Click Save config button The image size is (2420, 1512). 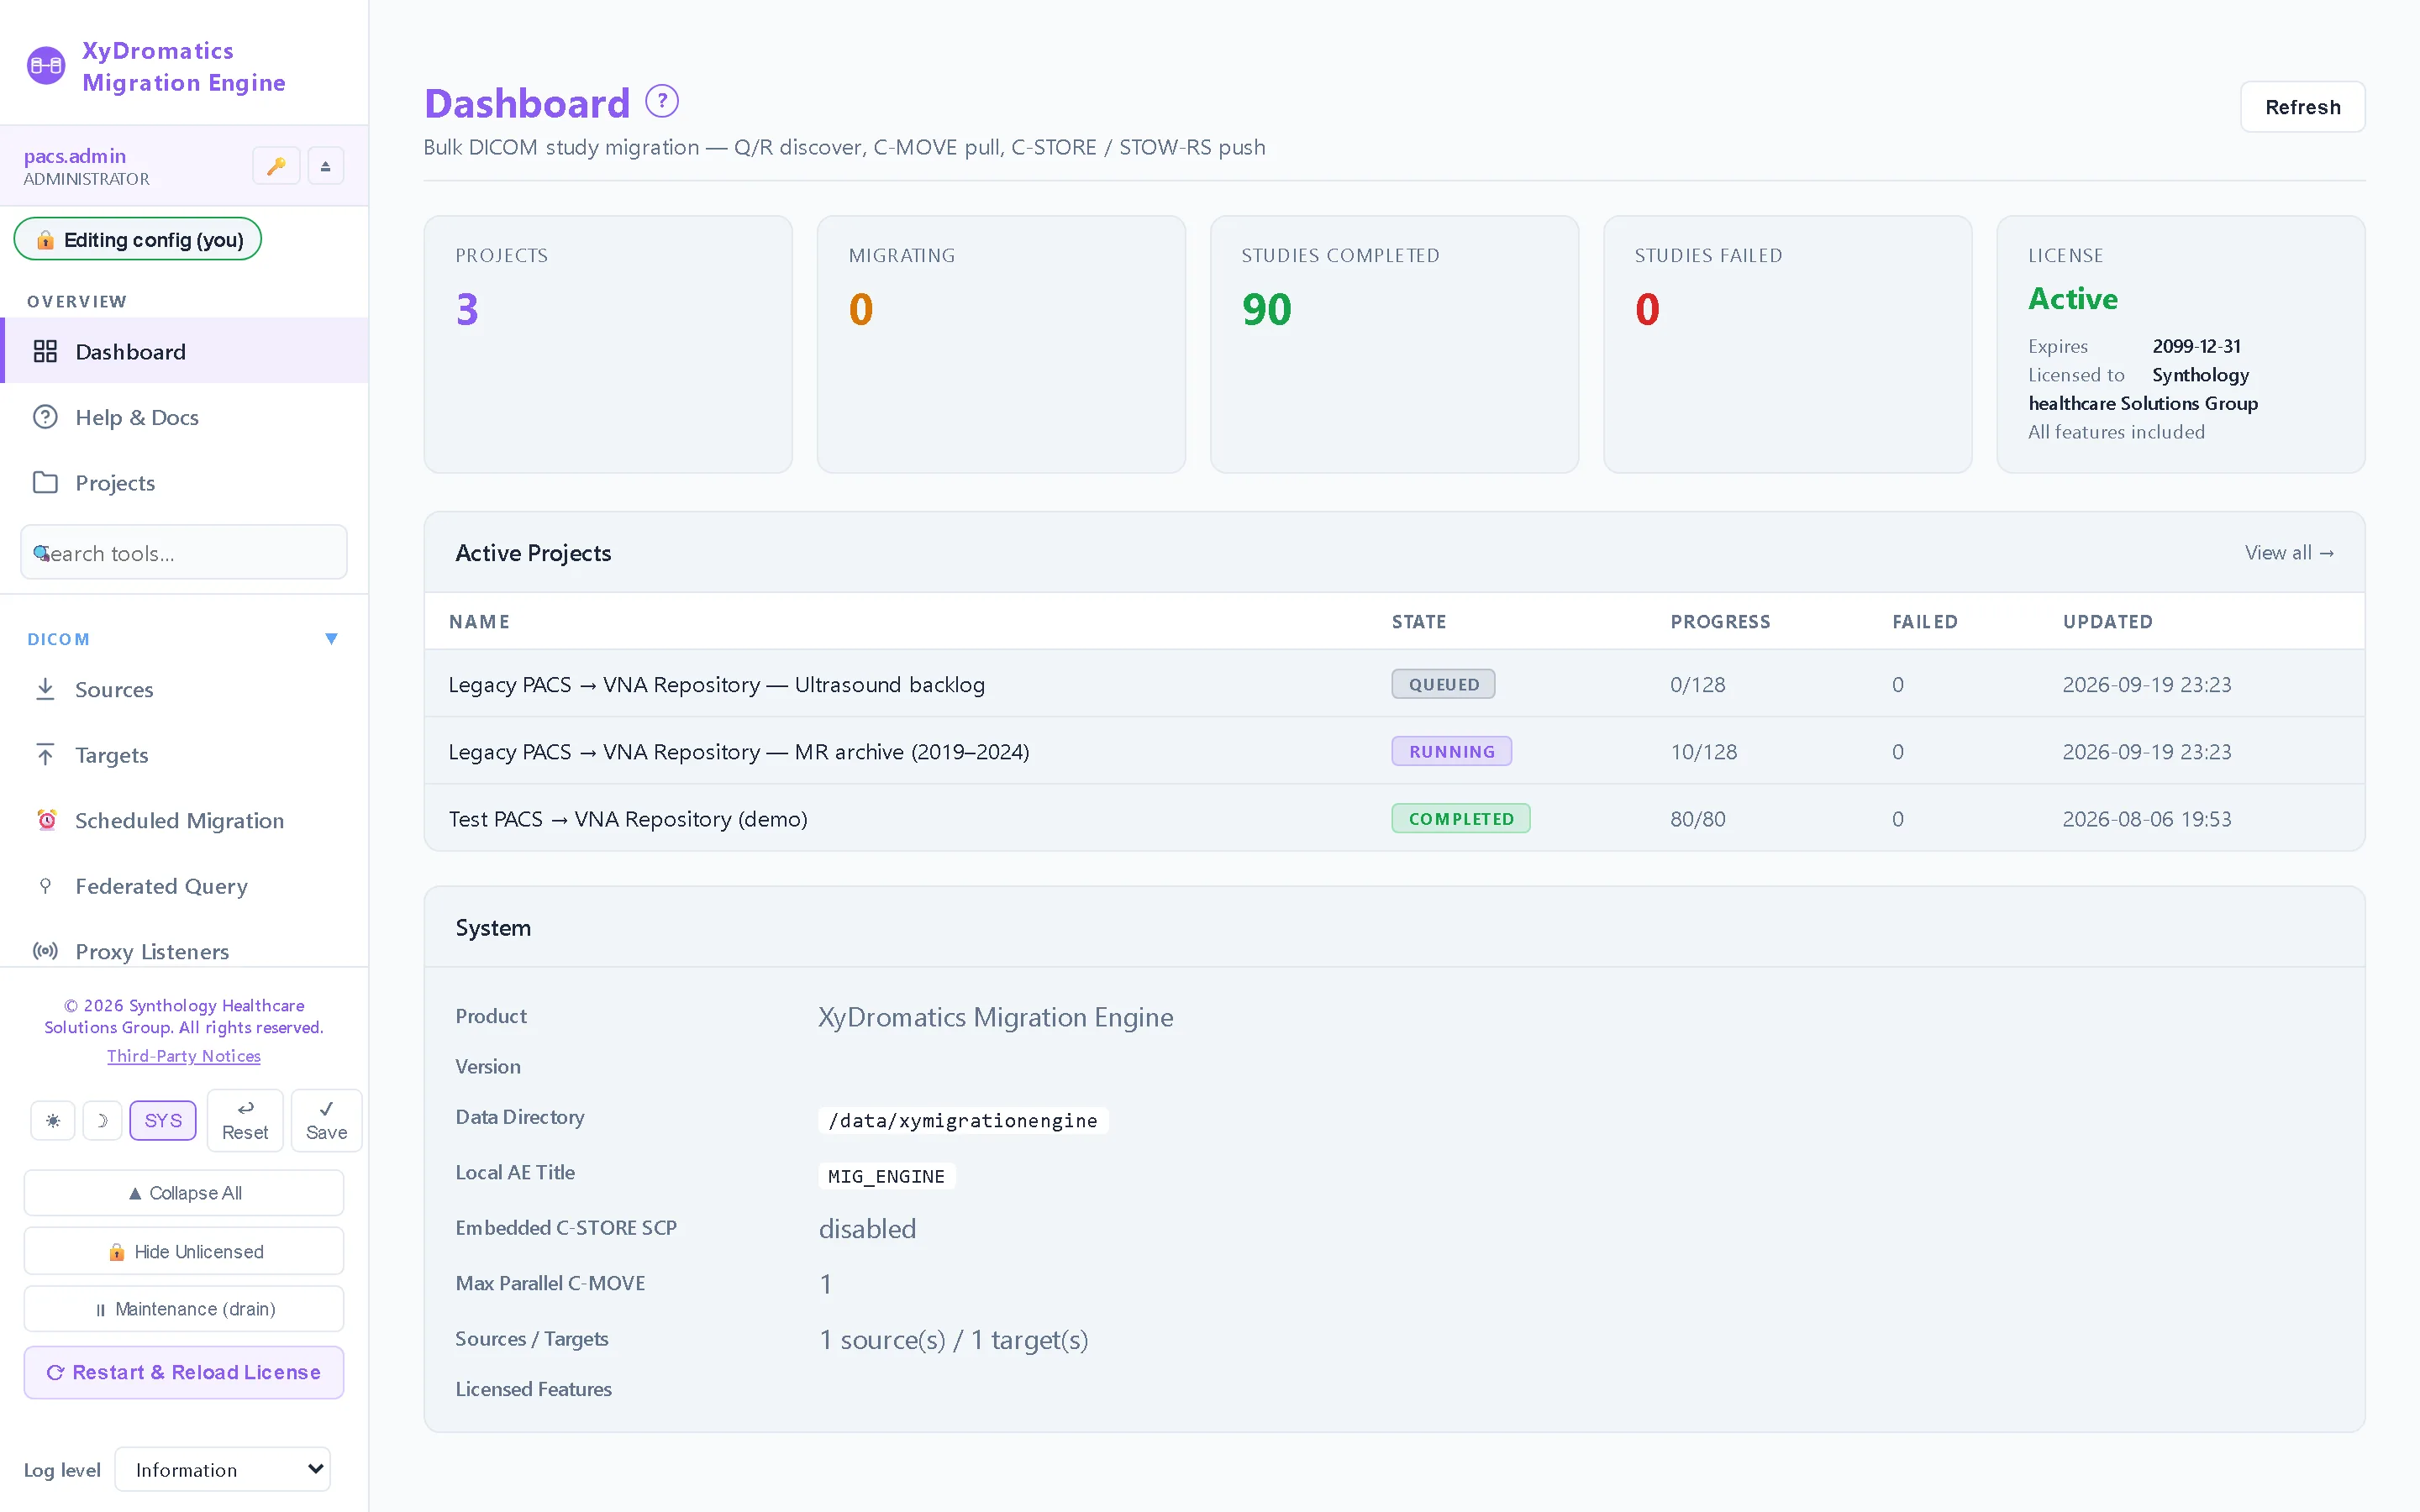pyautogui.click(x=326, y=1120)
